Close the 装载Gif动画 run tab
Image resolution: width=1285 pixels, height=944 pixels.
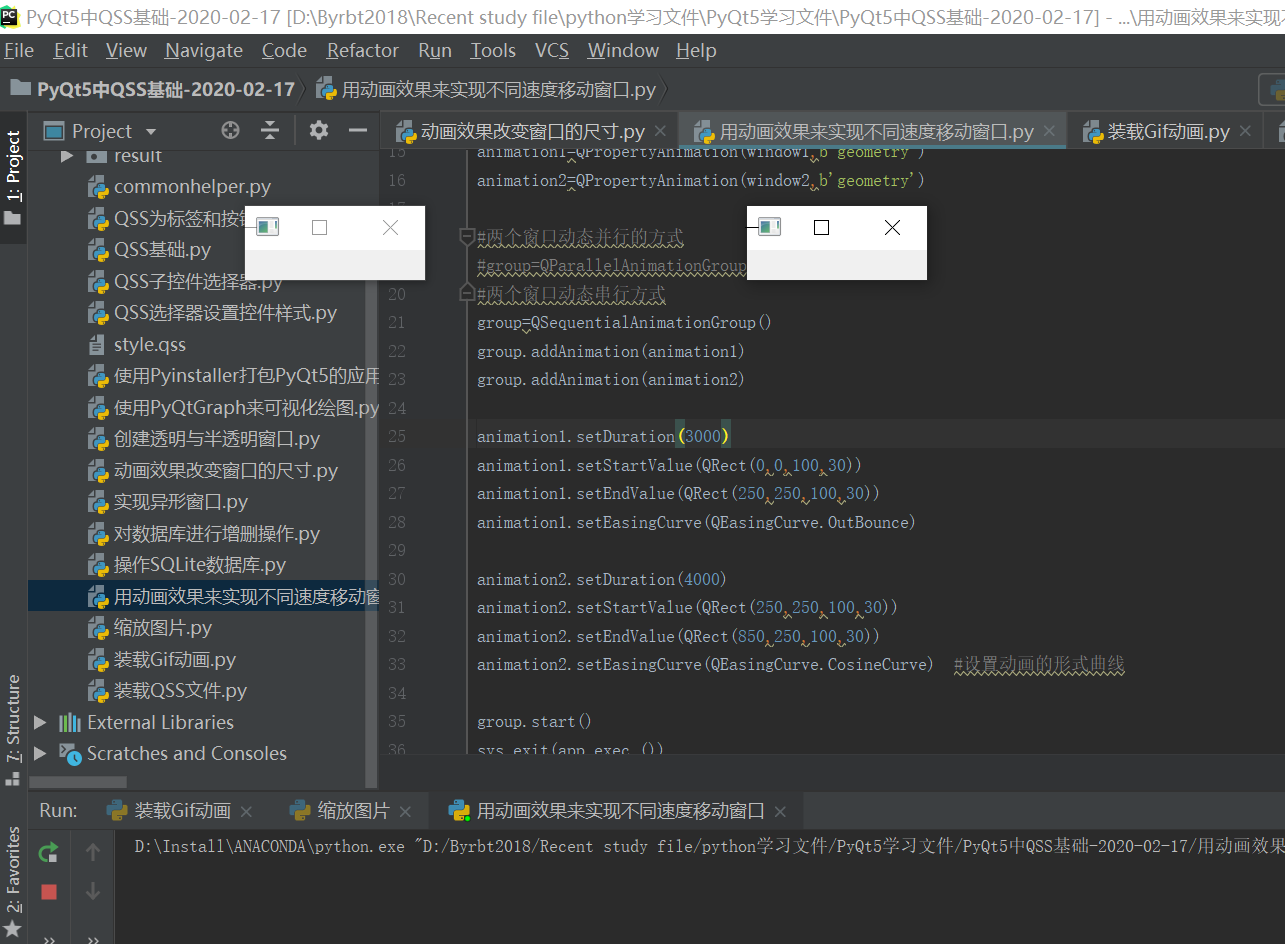[x=246, y=811]
